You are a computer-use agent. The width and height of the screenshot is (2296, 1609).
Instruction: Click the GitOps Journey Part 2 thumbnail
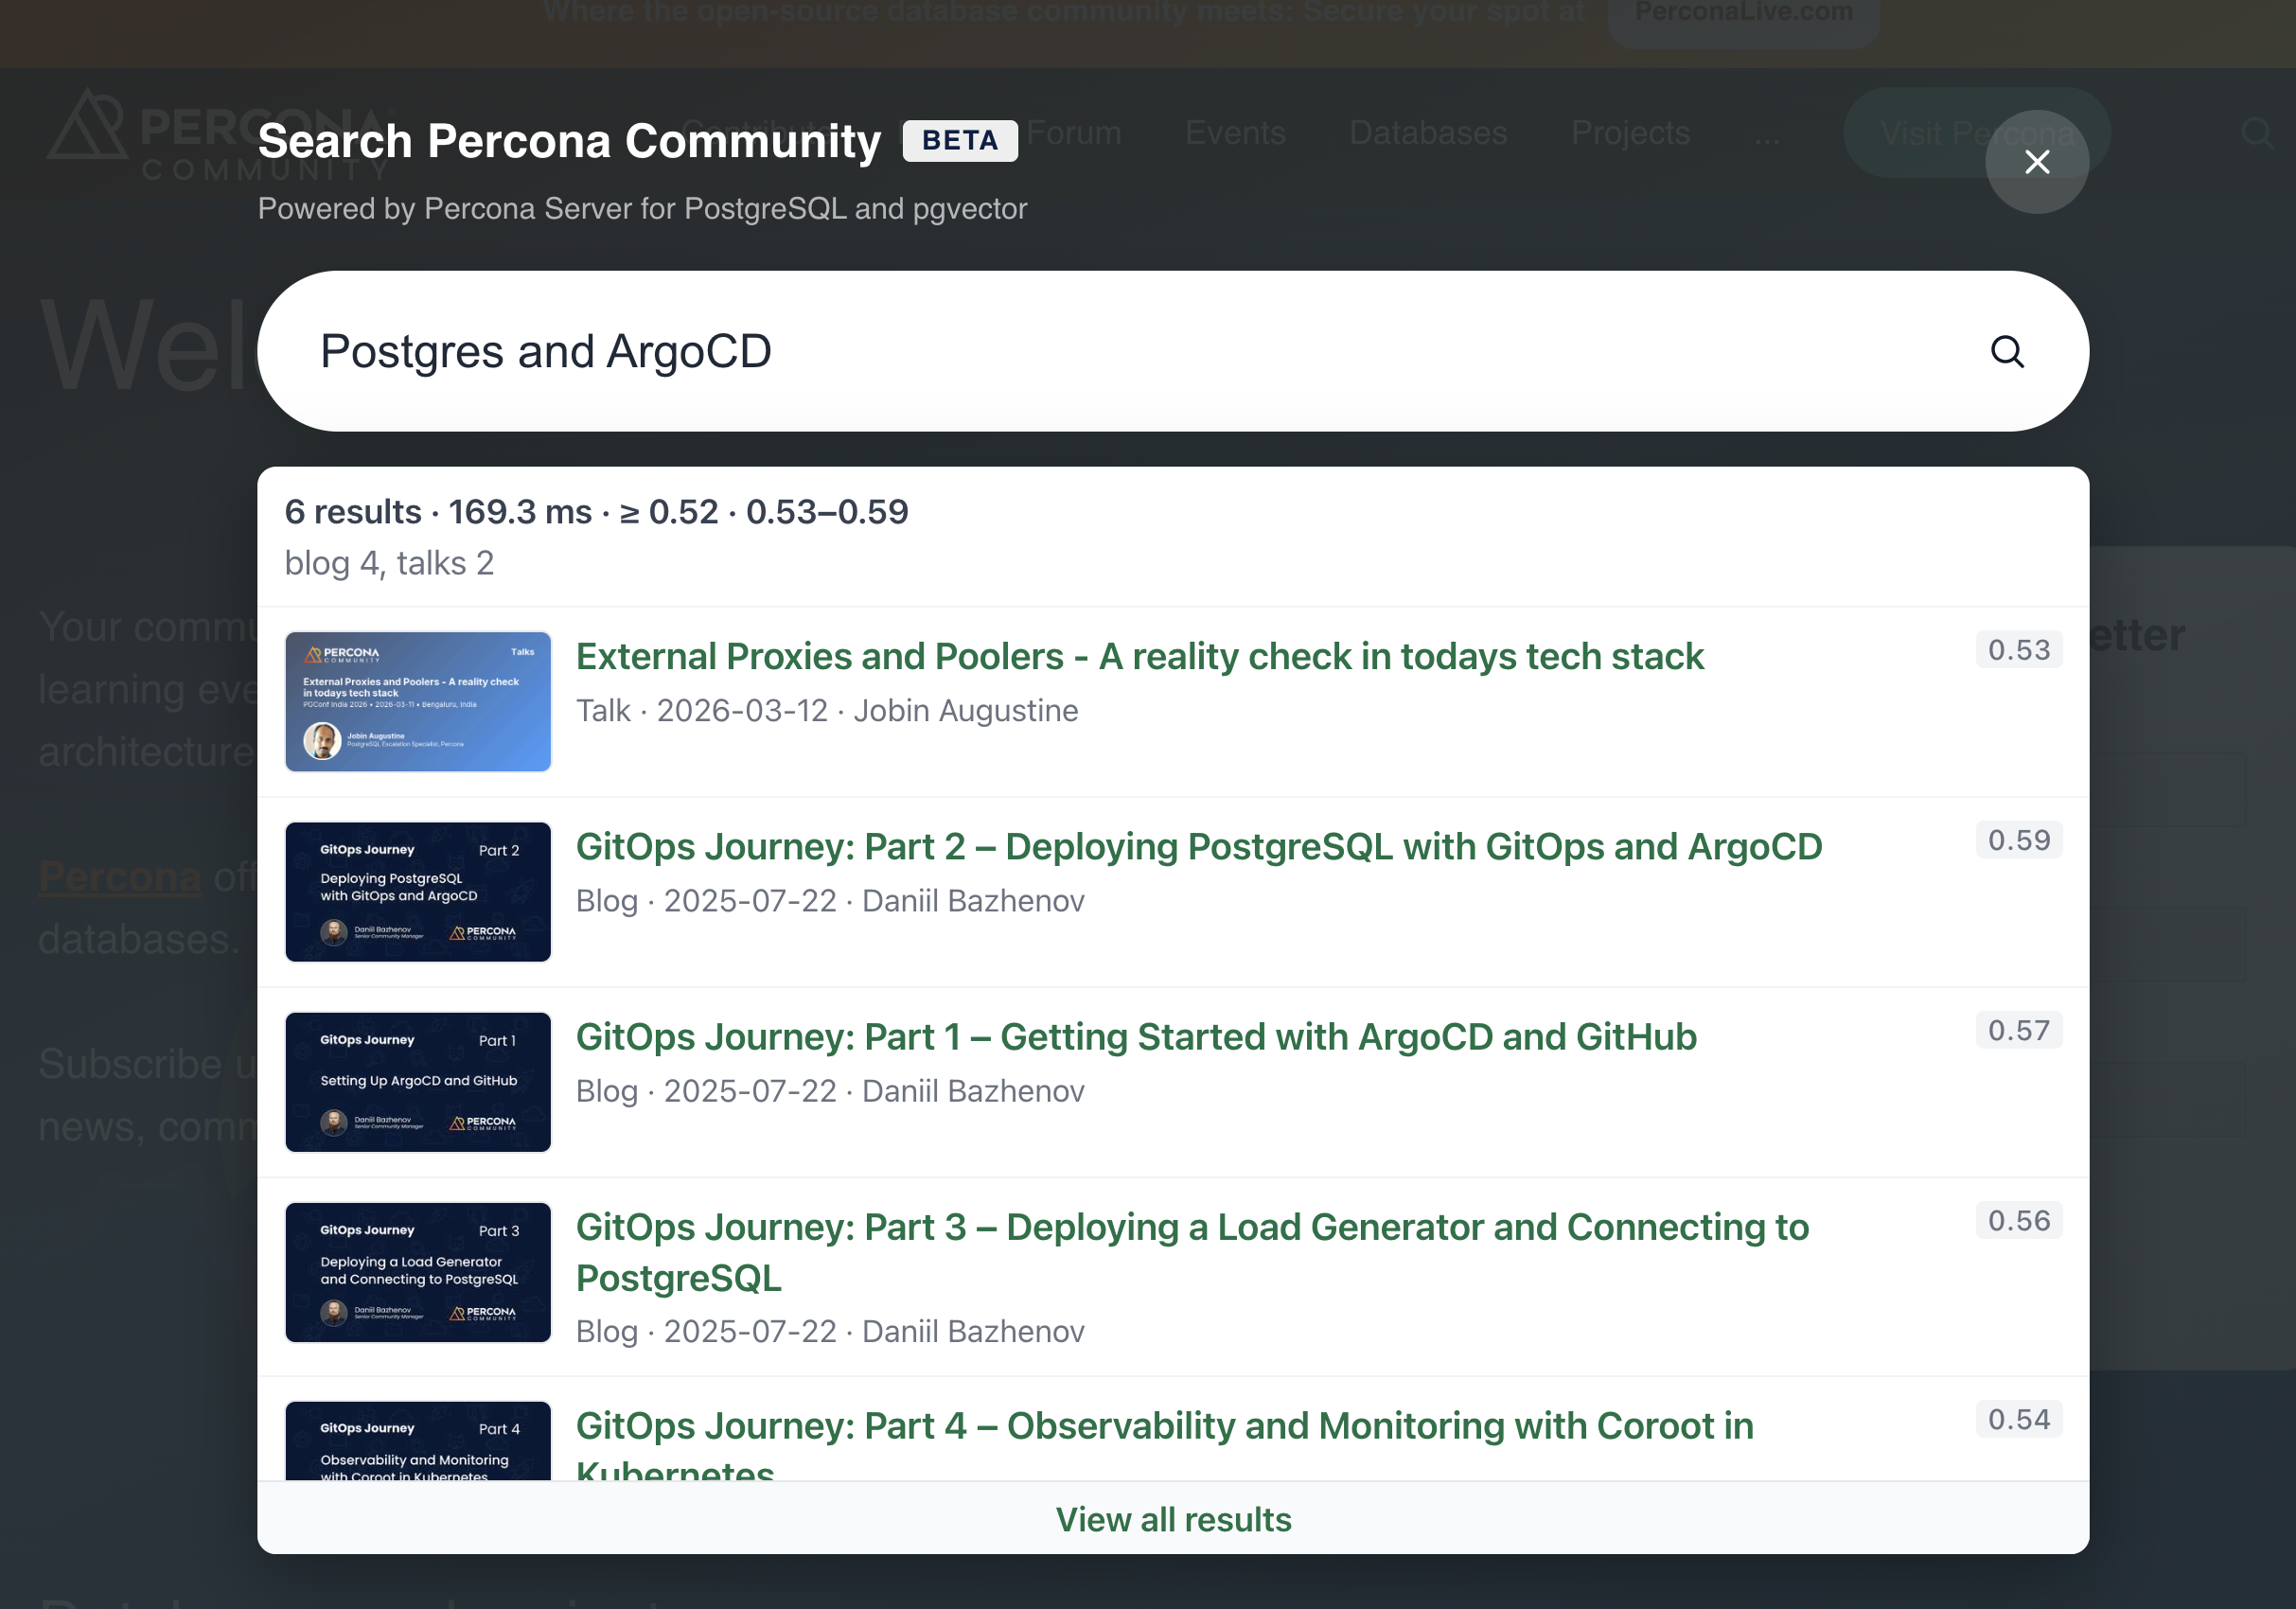[x=418, y=891]
